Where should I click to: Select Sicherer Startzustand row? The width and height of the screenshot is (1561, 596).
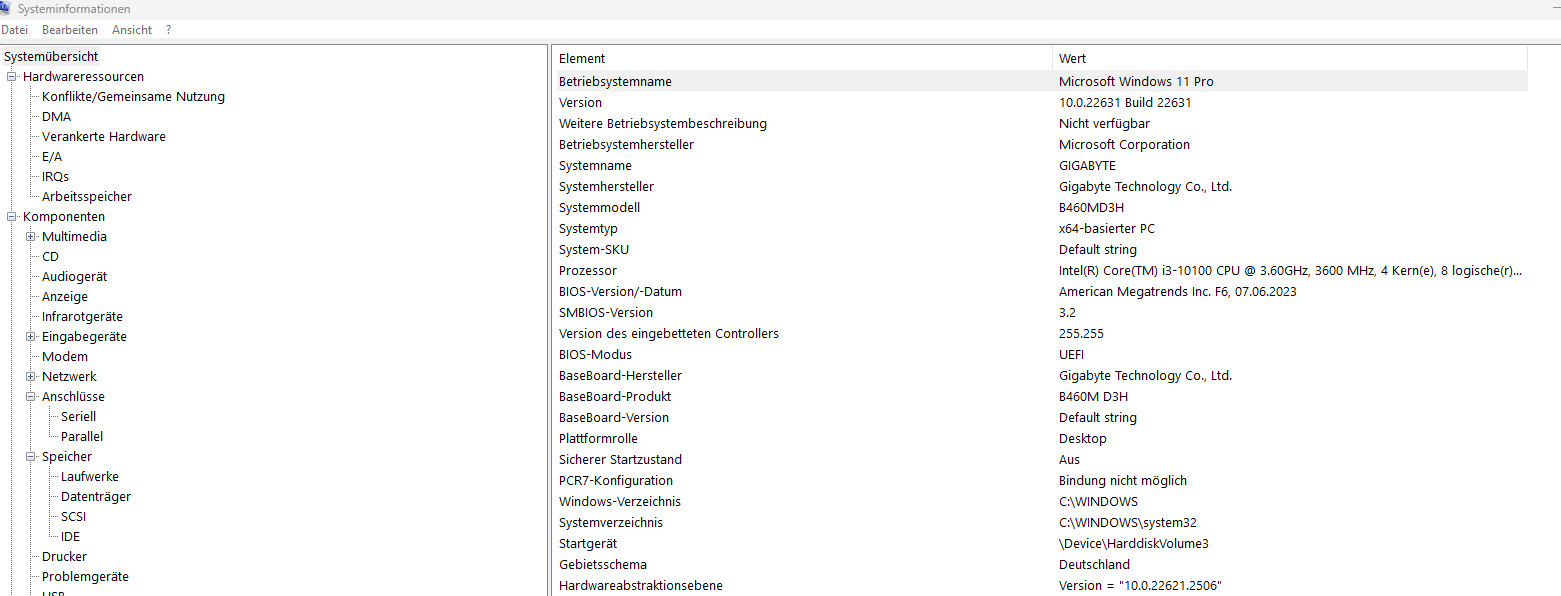pyautogui.click(x=1041, y=460)
